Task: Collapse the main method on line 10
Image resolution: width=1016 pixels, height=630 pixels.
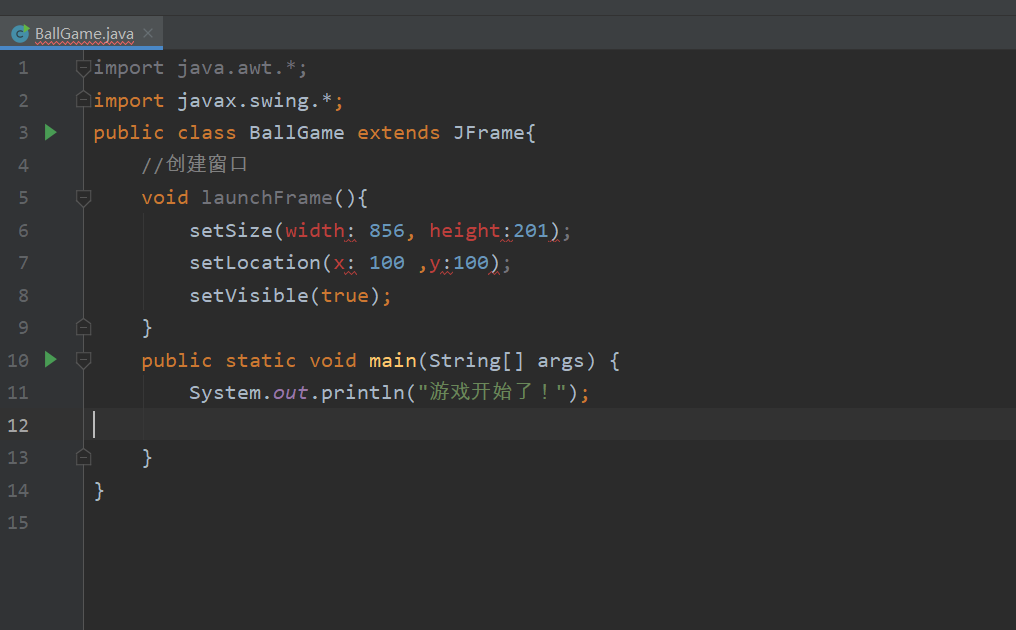Action: [83, 360]
